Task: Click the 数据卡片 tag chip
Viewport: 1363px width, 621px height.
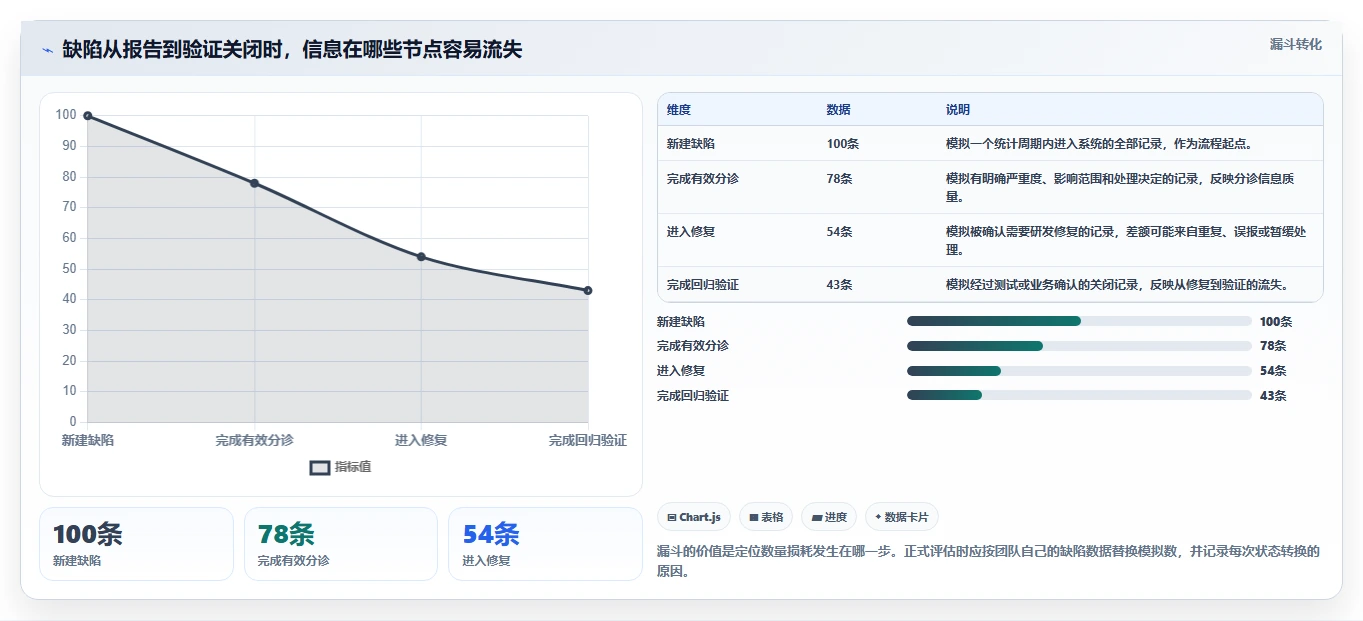Action: point(902,517)
